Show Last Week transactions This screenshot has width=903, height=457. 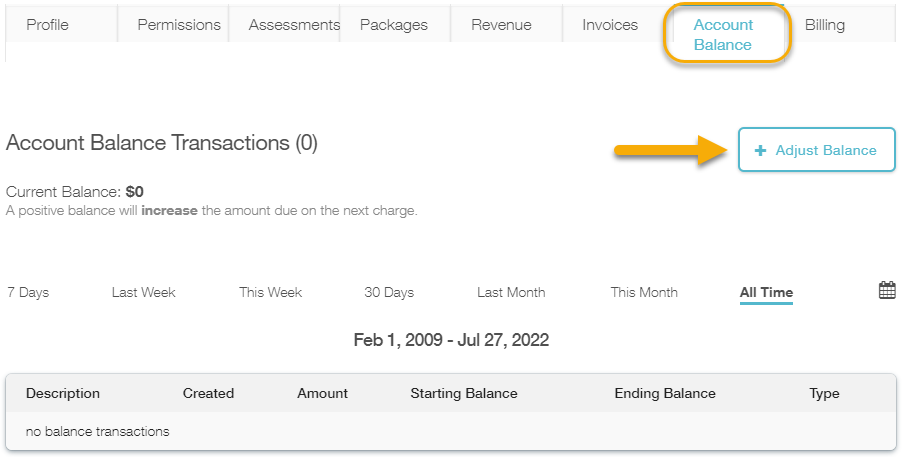click(x=143, y=293)
